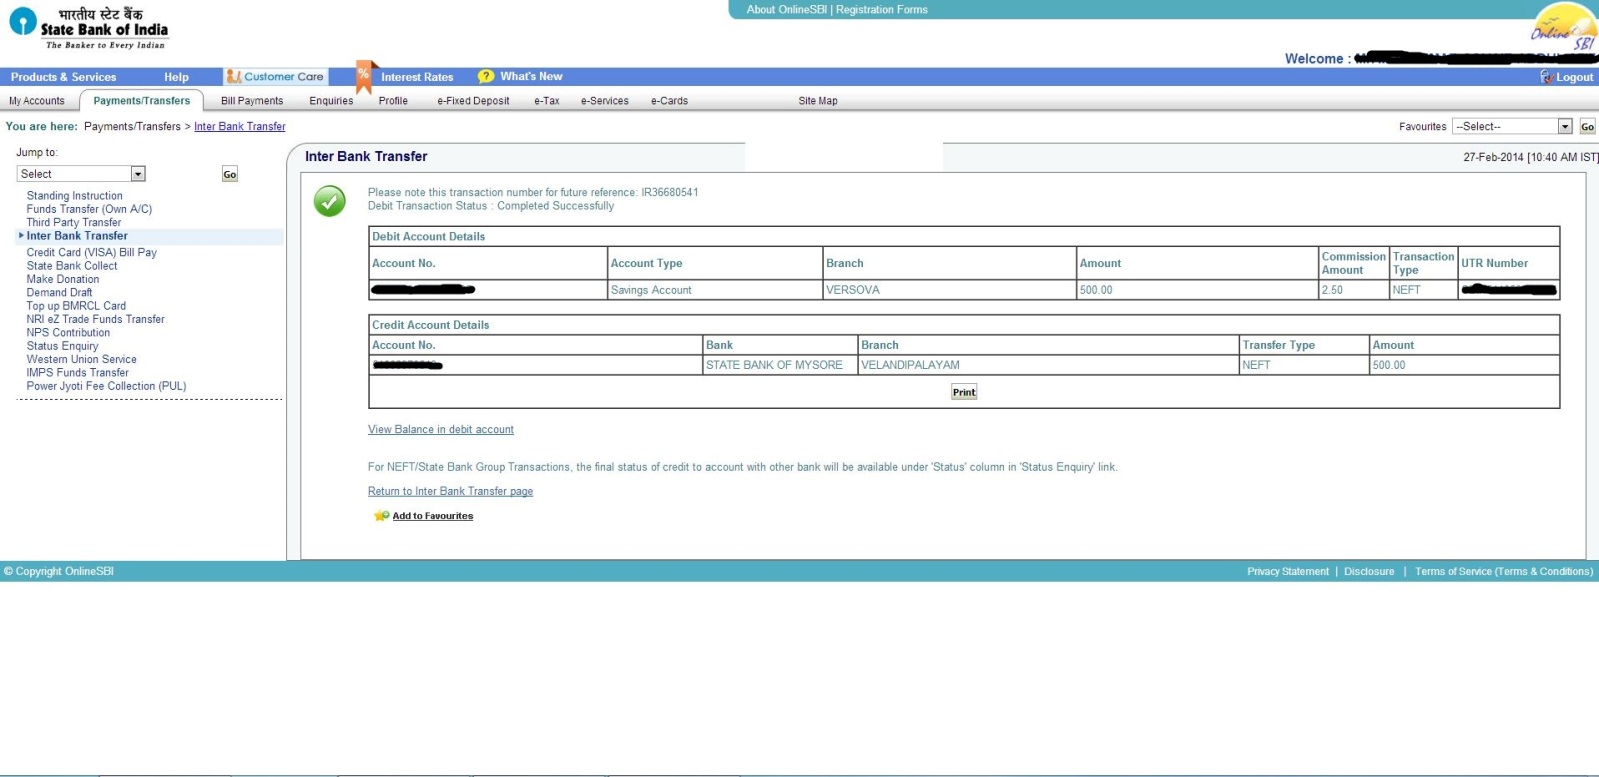
Task: Click the Interest Rates percent icon
Action: (x=364, y=76)
